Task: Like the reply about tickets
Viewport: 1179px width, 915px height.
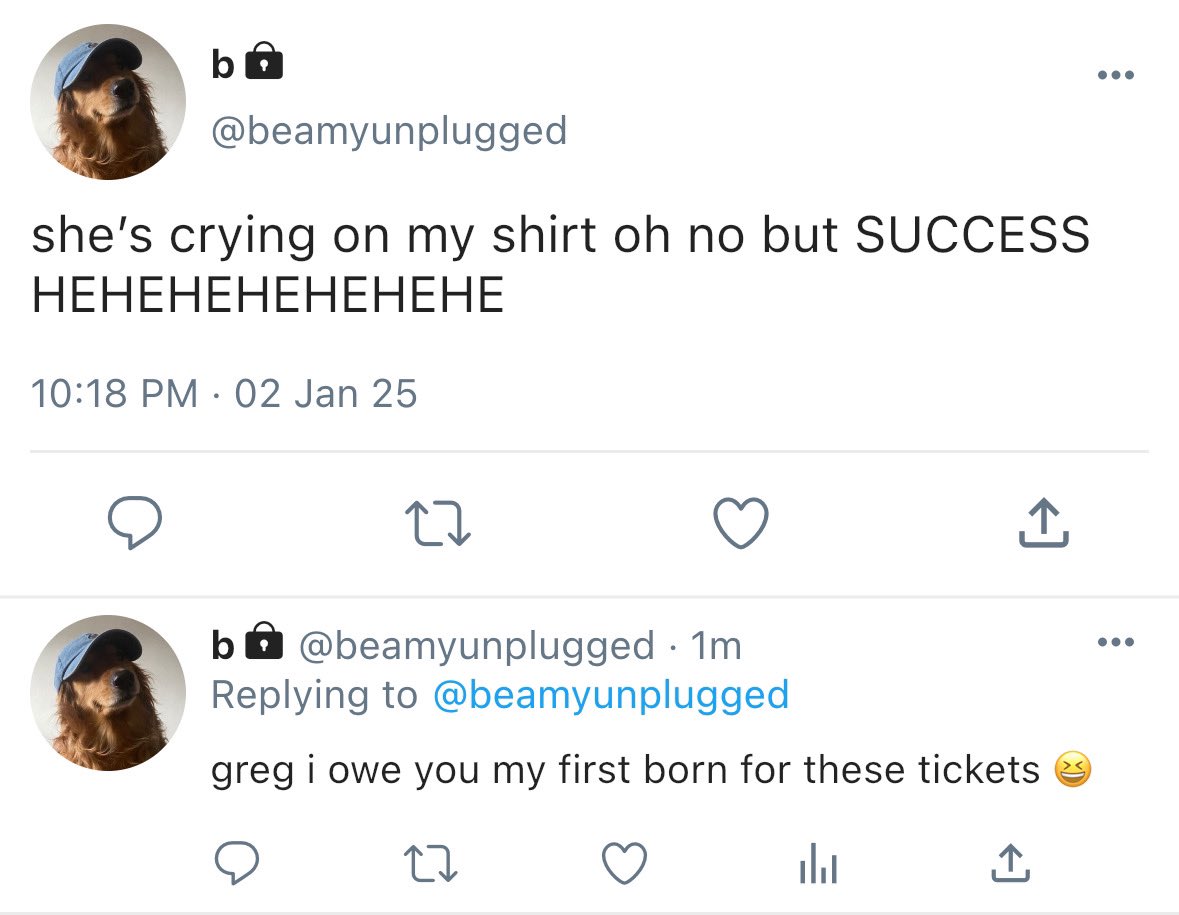Action: coord(624,862)
